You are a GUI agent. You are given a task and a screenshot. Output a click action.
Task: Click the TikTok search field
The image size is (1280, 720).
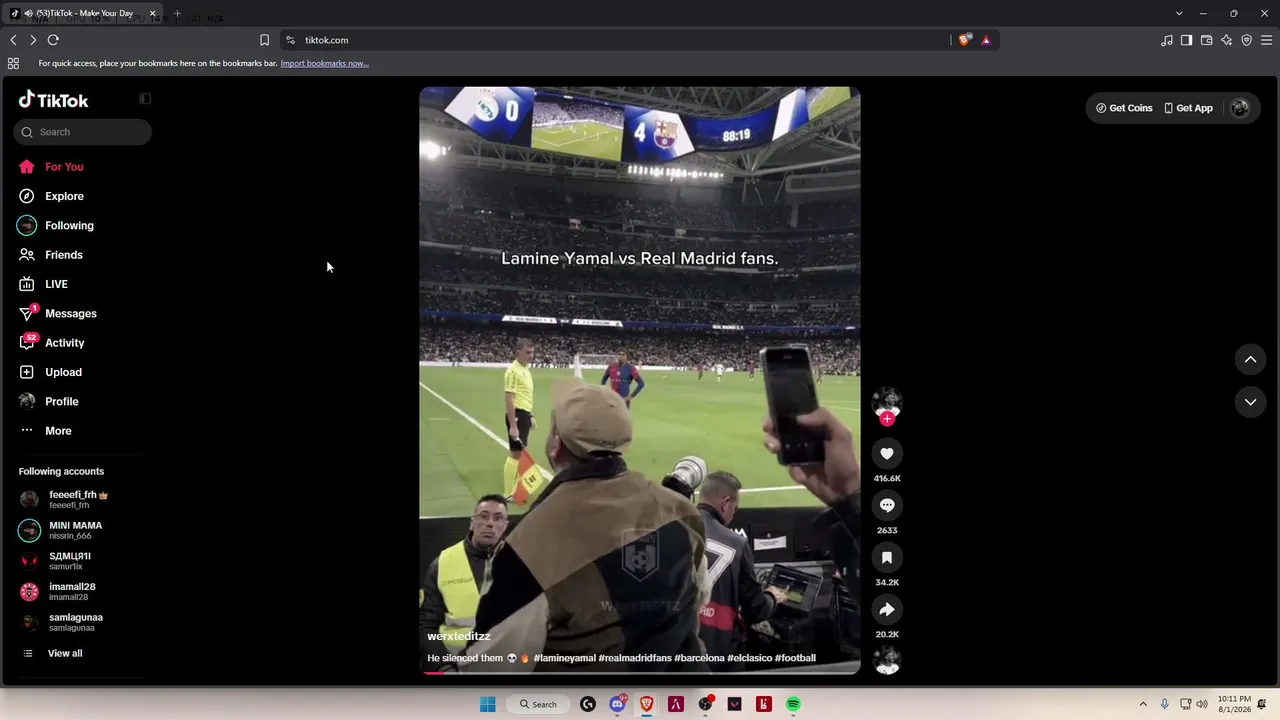(83, 132)
